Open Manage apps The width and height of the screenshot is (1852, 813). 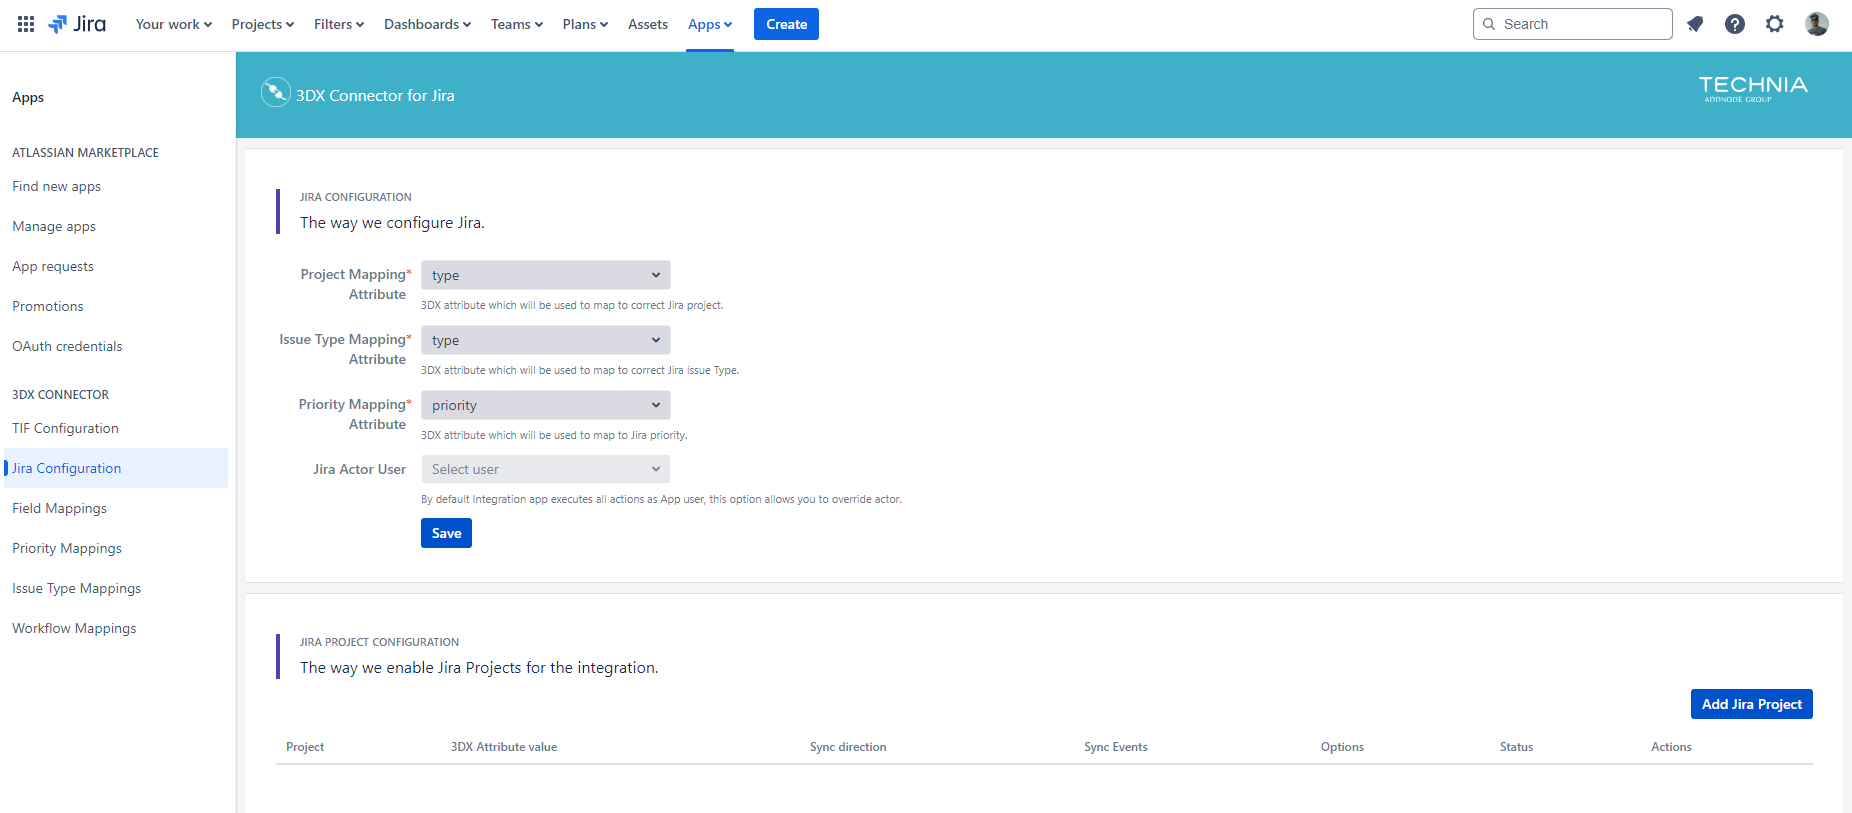pos(54,226)
